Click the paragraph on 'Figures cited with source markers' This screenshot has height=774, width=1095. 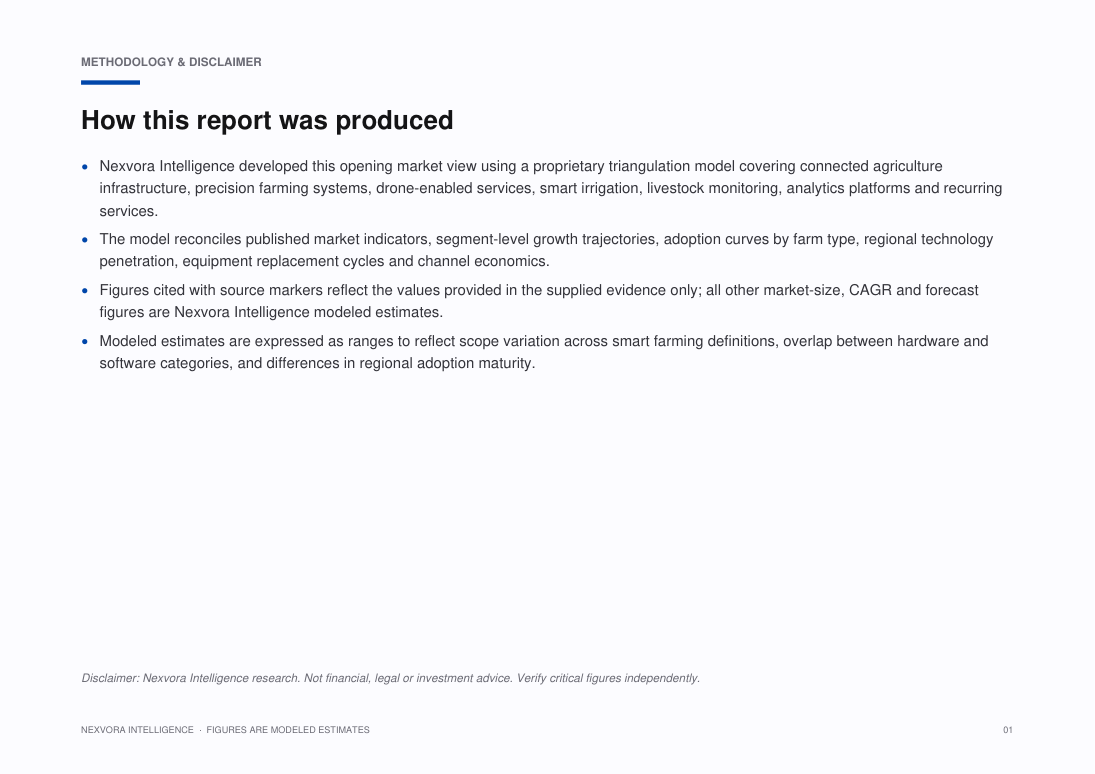(x=538, y=301)
